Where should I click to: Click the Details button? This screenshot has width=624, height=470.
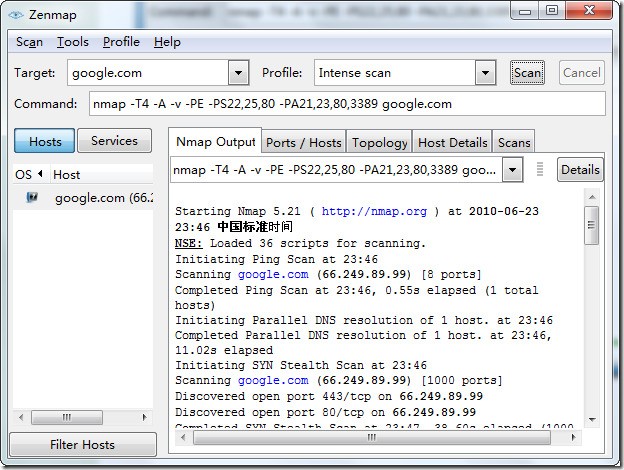580,170
